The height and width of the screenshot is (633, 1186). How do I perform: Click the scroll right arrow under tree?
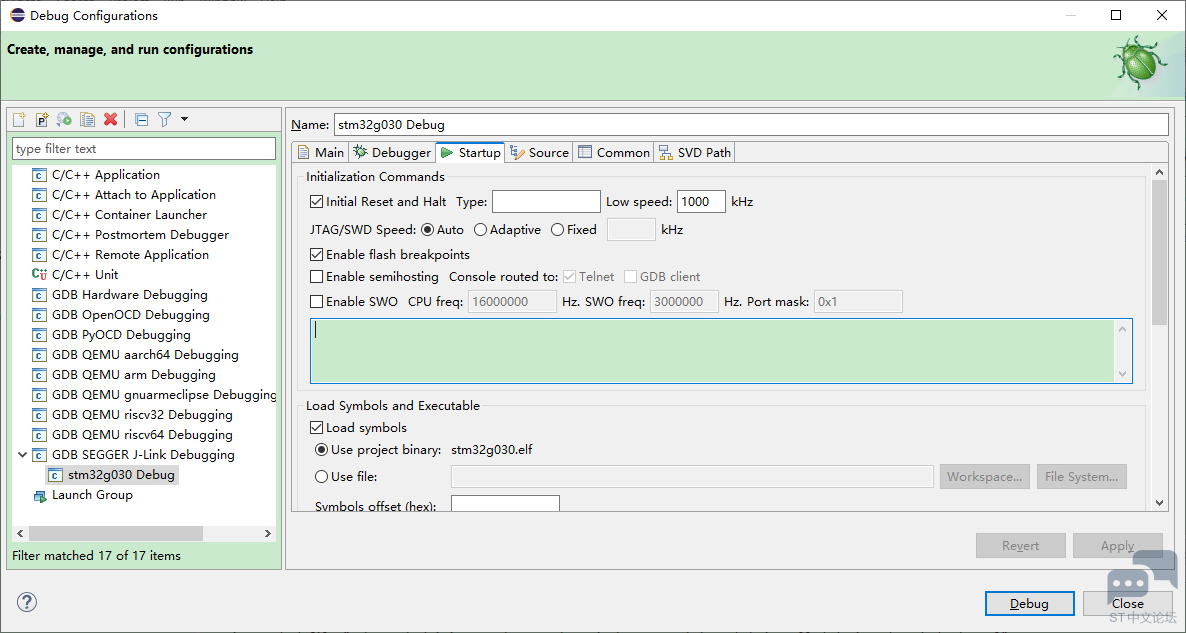point(268,533)
